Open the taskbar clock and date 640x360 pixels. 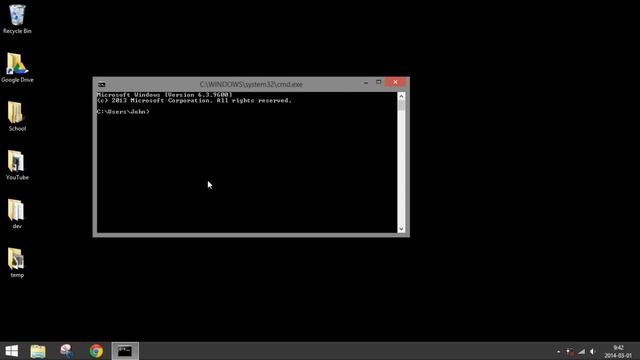click(x=618, y=351)
